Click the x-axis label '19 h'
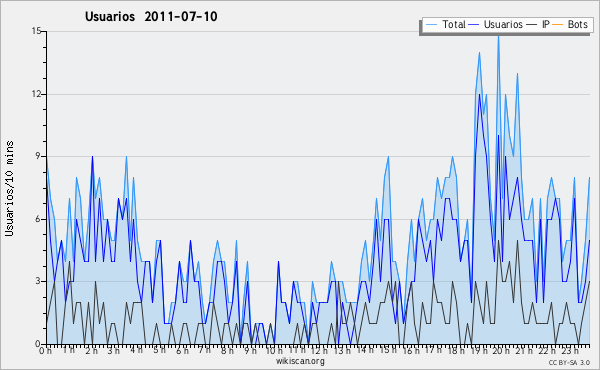The image size is (600, 370). (x=479, y=350)
